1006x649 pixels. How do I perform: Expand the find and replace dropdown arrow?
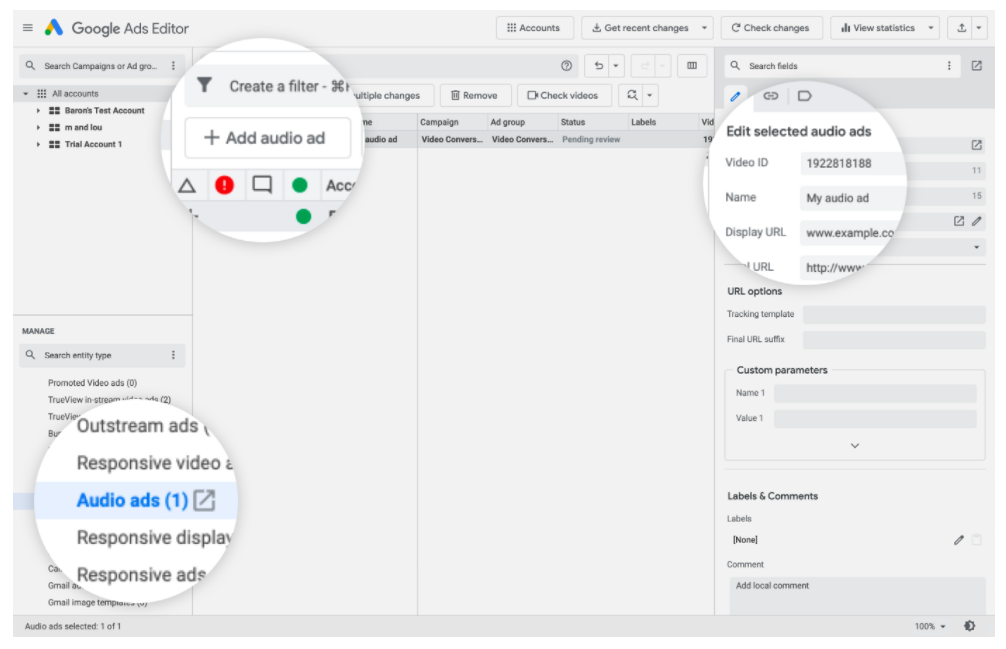(x=649, y=95)
